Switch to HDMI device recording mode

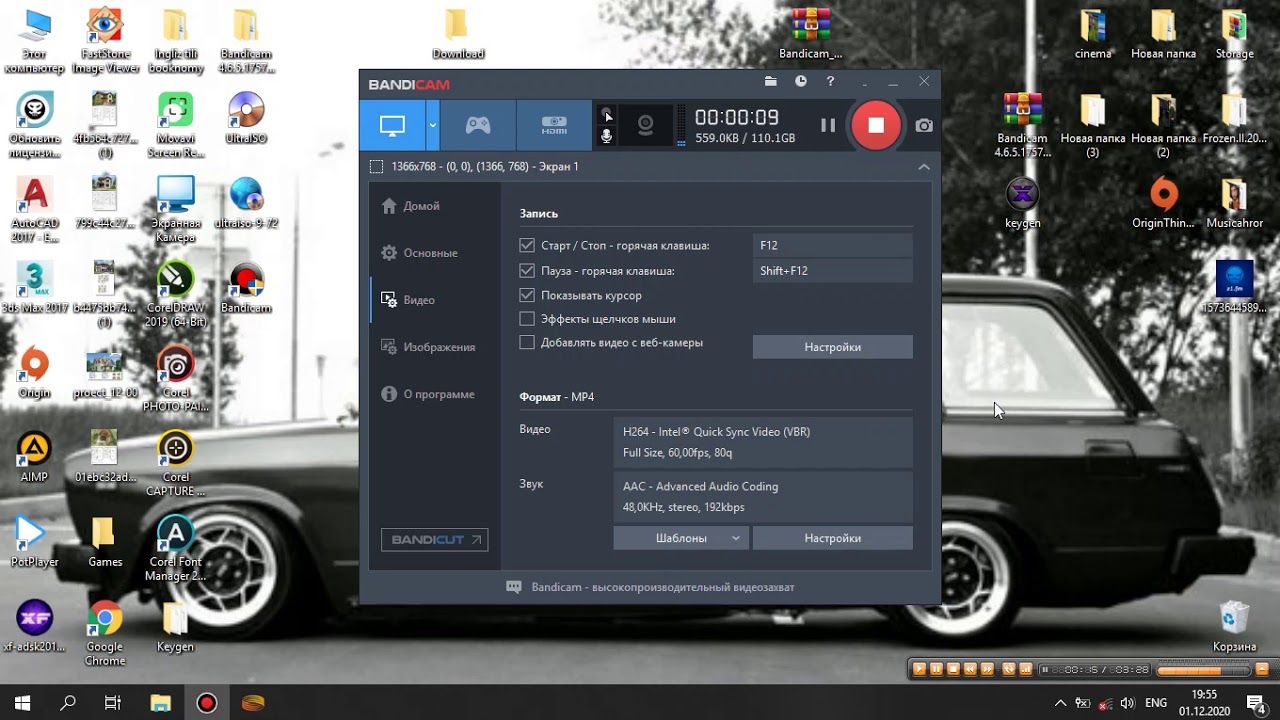(x=554, y=125)
